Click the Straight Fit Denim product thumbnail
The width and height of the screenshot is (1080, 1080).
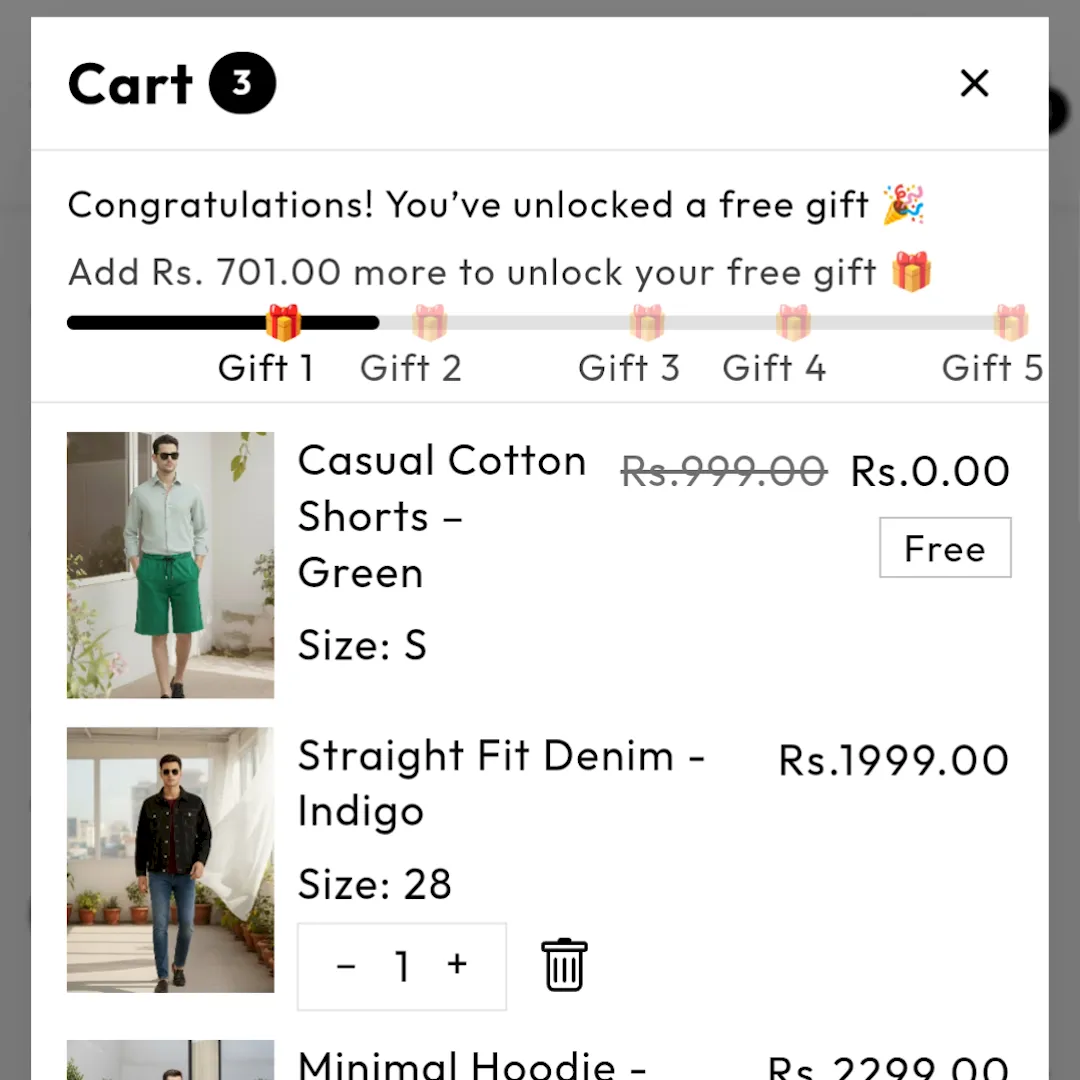(x=170, y=860)
